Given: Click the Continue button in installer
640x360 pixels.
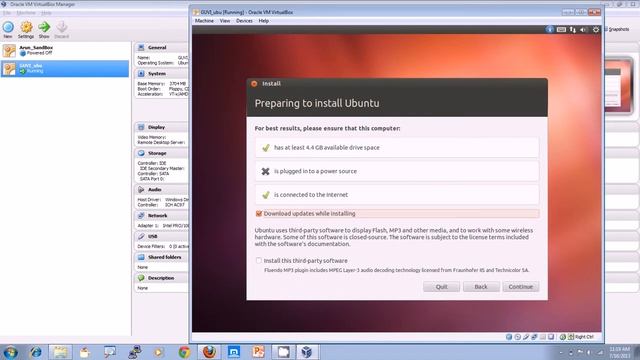Looking at the screenshot, I should [521, 287].
